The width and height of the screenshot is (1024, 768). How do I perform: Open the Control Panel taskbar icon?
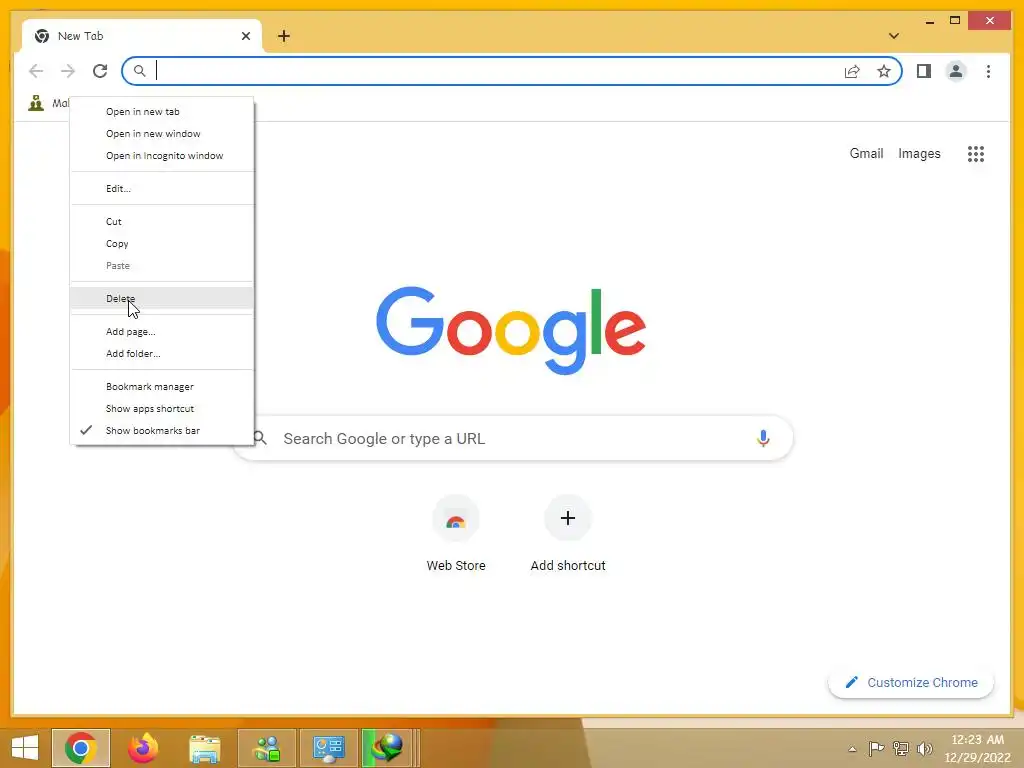[x=328, y=748]
